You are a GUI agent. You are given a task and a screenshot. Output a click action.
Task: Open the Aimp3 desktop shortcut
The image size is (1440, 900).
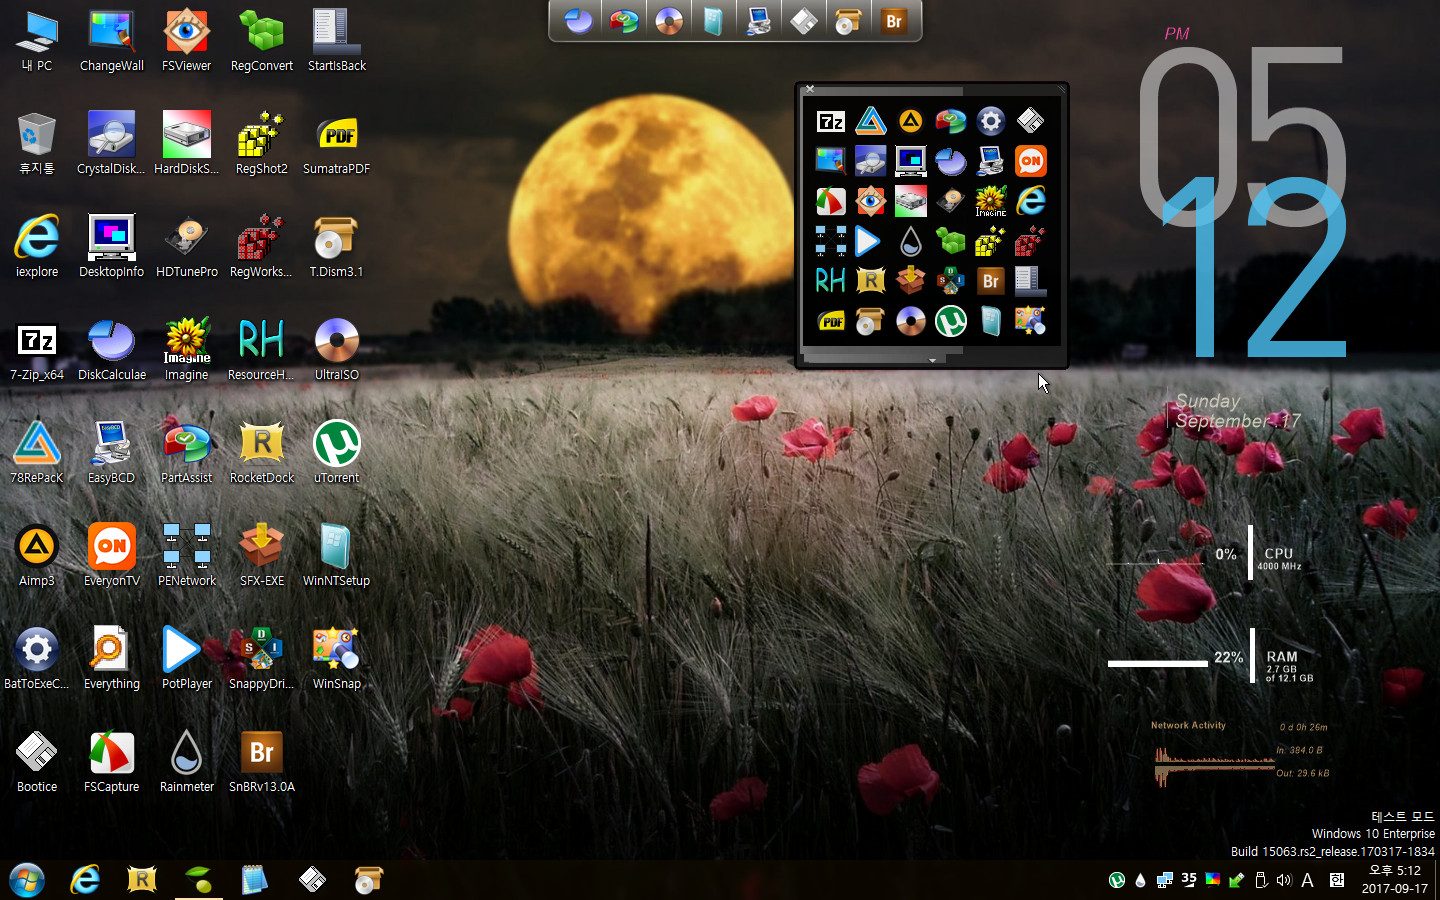pyautogui.click(x=37, y=556)
